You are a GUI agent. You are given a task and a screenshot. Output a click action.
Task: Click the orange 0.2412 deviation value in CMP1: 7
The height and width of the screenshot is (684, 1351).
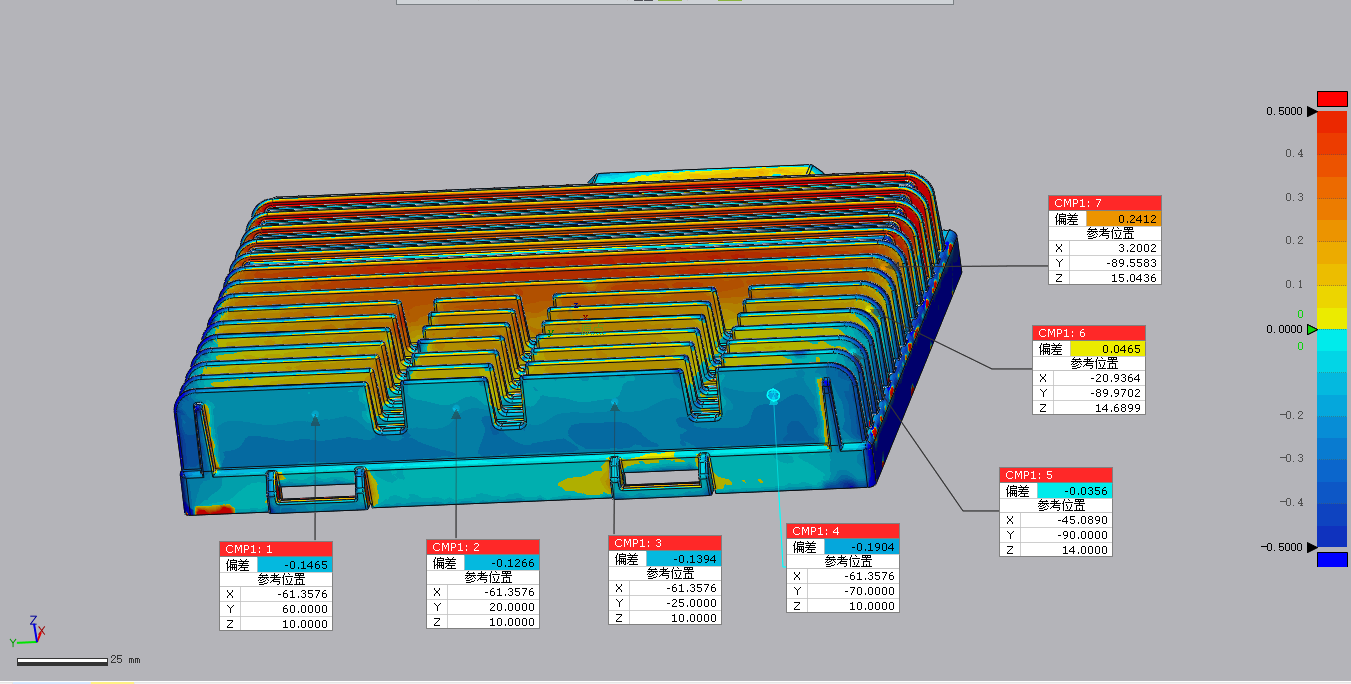pos(1123,219)
